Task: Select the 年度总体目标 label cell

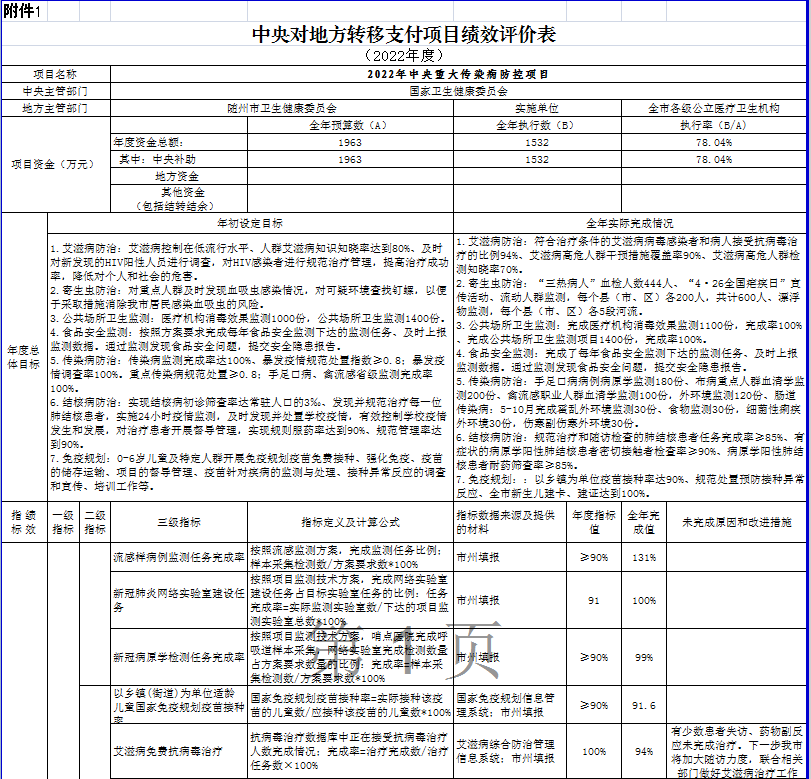Action: pos(24,357)
